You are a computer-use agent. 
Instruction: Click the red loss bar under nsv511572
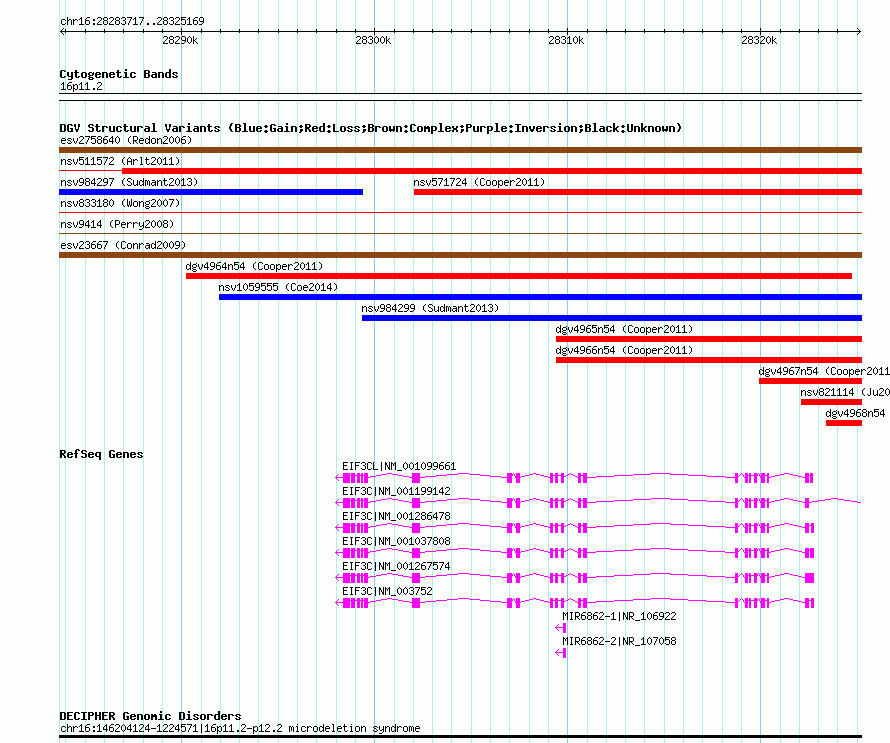tap(492, 171)
